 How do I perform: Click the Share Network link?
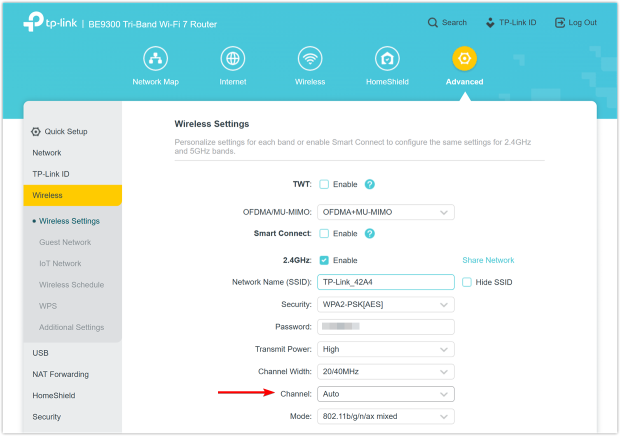point(488,260)
